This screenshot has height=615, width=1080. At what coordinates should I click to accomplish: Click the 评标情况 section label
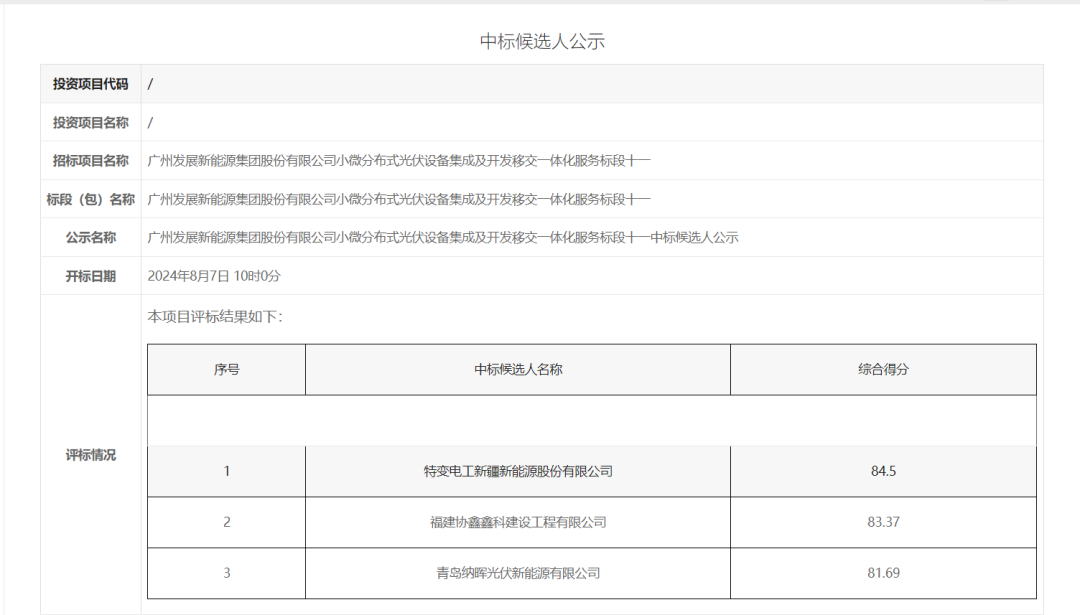click(x=90, y=455)
